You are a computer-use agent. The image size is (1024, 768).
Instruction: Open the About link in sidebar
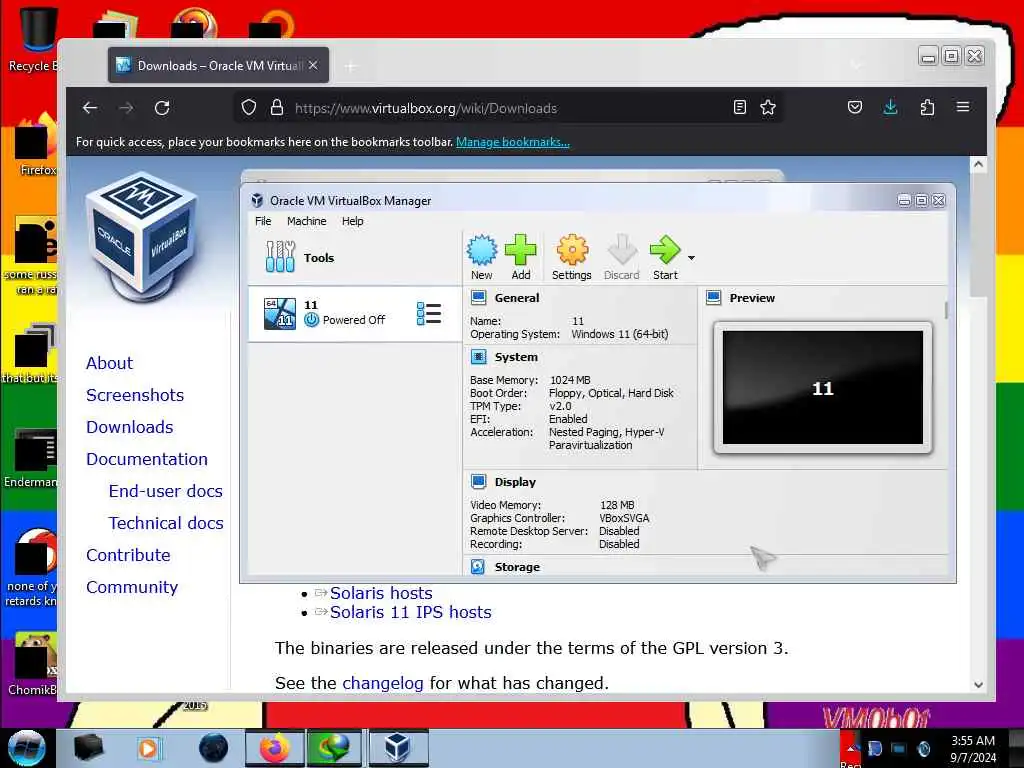point(109,363)
